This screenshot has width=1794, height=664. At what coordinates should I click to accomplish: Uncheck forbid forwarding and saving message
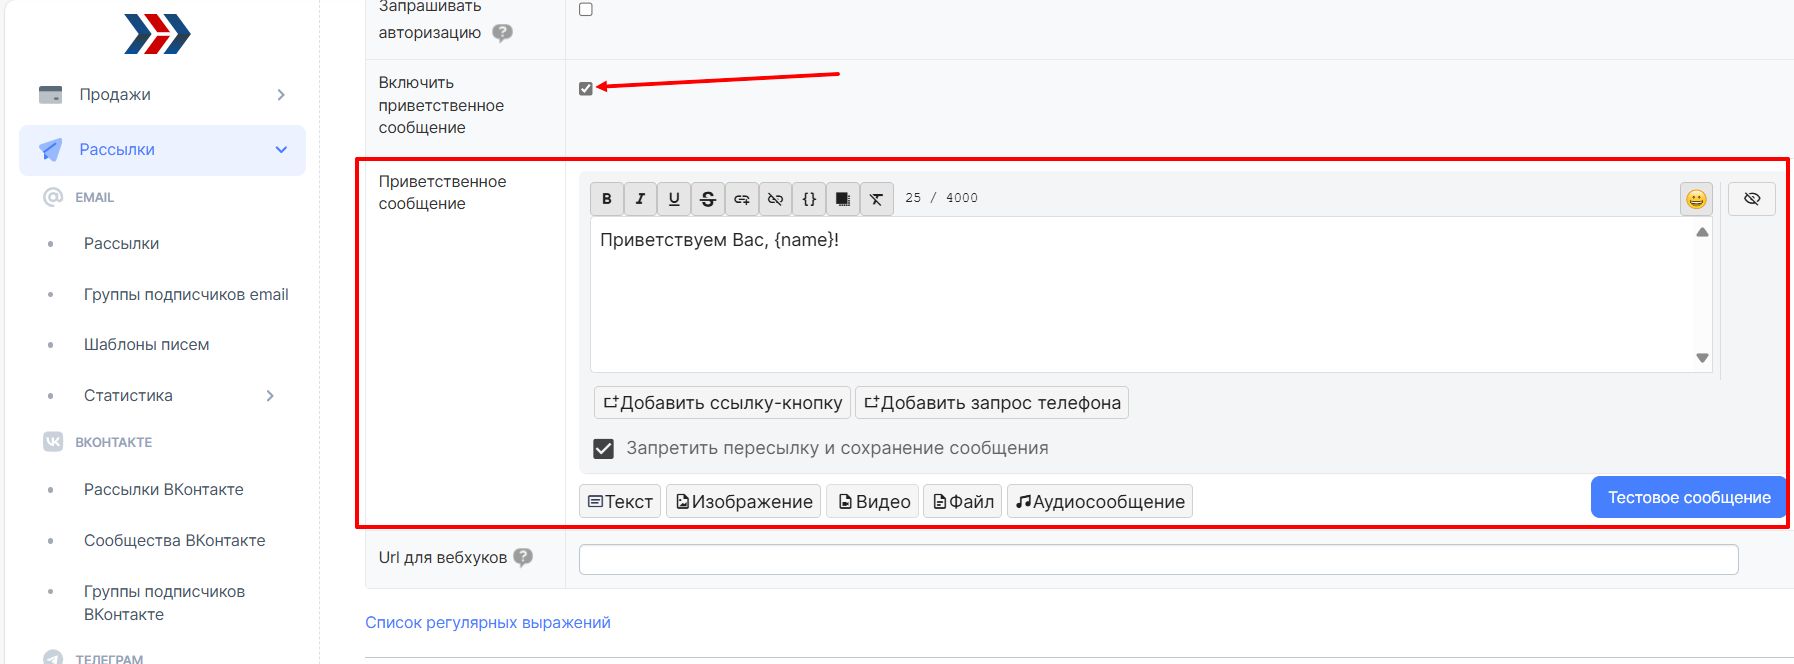click(603, 449)
